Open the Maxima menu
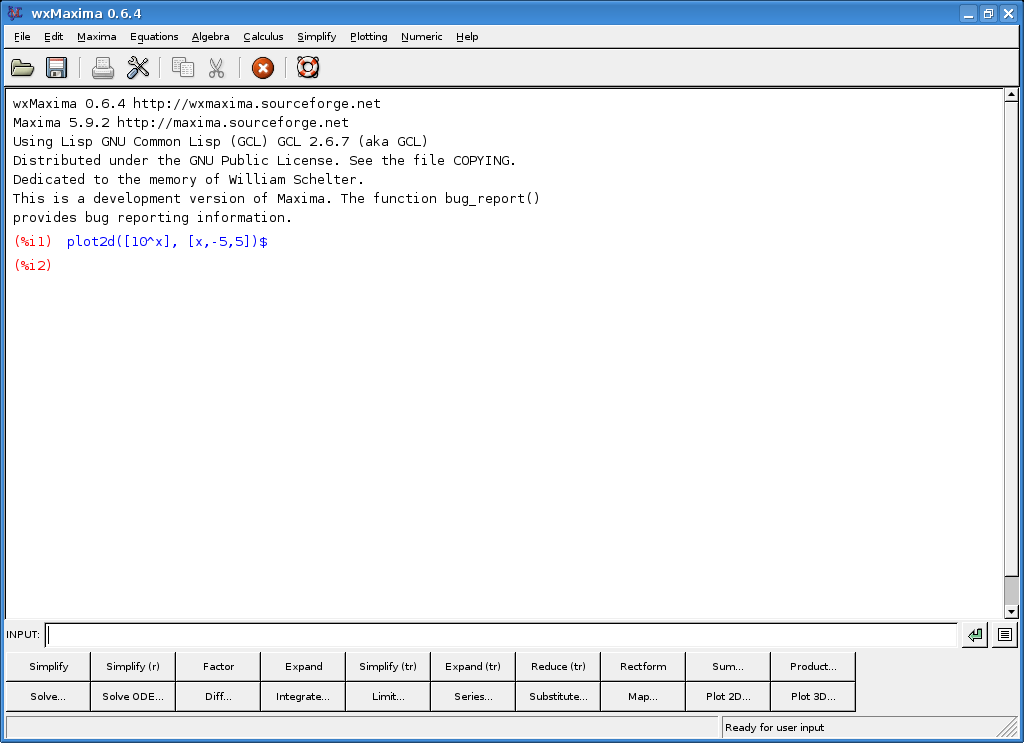Image resolution: width=1024 pixels, height=743 pixels. 97,37
